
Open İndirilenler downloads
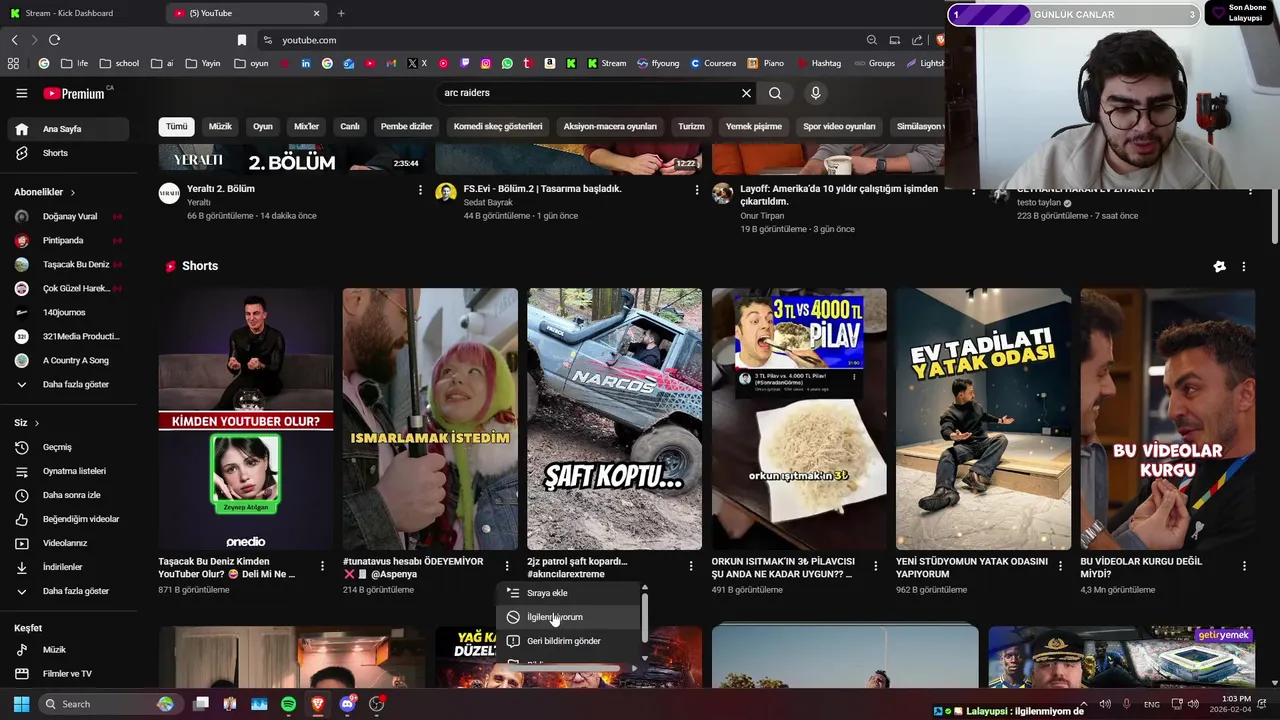click(x=68, y=567)
